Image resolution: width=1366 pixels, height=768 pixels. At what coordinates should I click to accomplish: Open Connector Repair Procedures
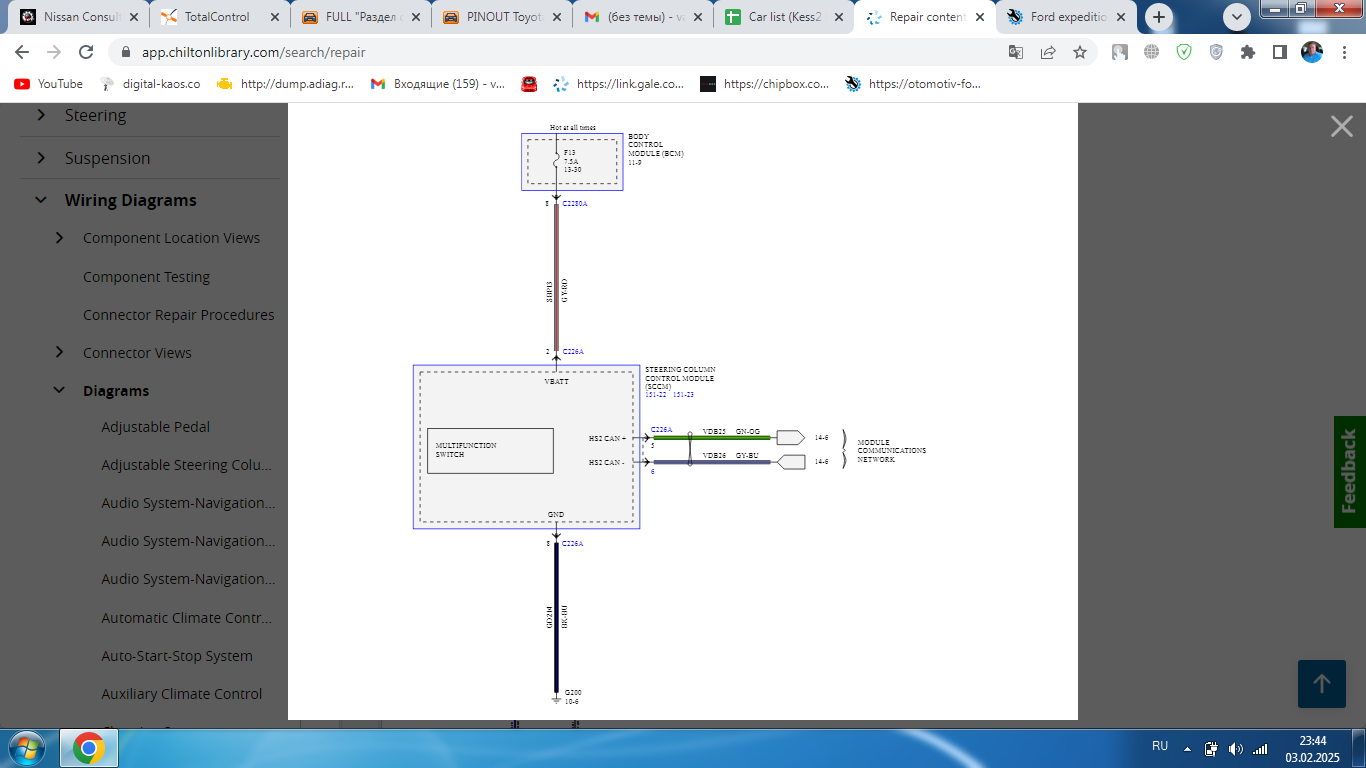[178, 315]
